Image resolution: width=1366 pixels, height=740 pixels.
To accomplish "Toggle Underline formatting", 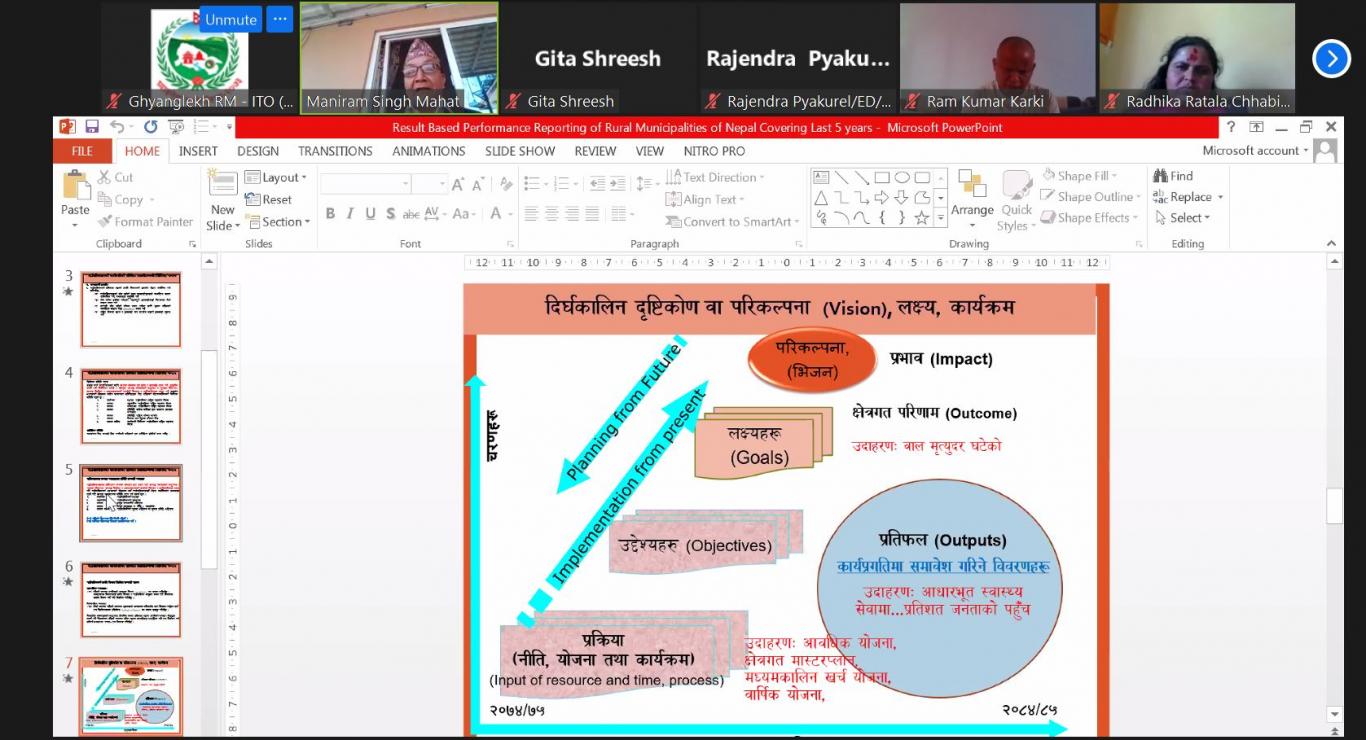I will 370,214.
